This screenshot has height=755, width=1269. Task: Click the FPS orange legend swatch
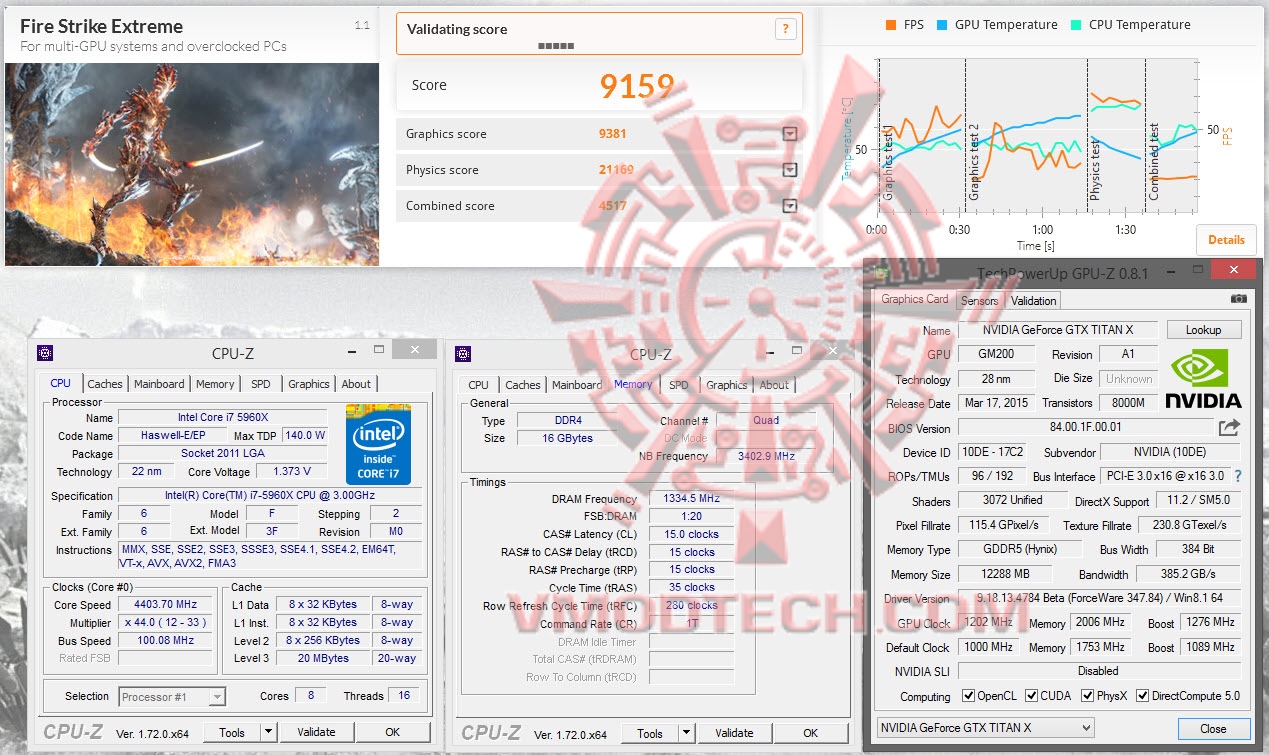coord(891,25)
